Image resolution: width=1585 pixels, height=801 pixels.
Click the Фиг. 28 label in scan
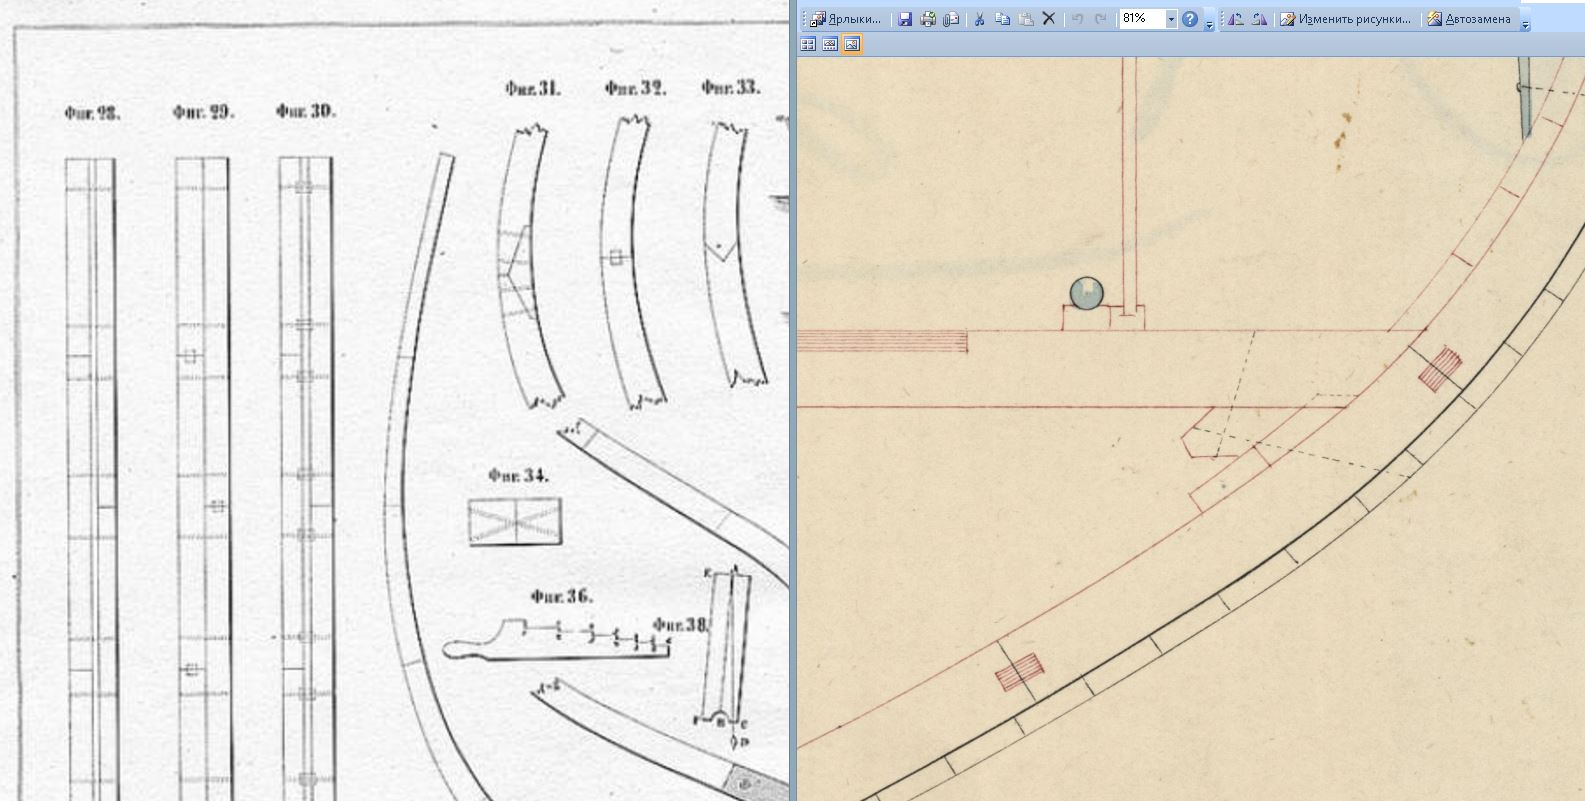point(92,114)
